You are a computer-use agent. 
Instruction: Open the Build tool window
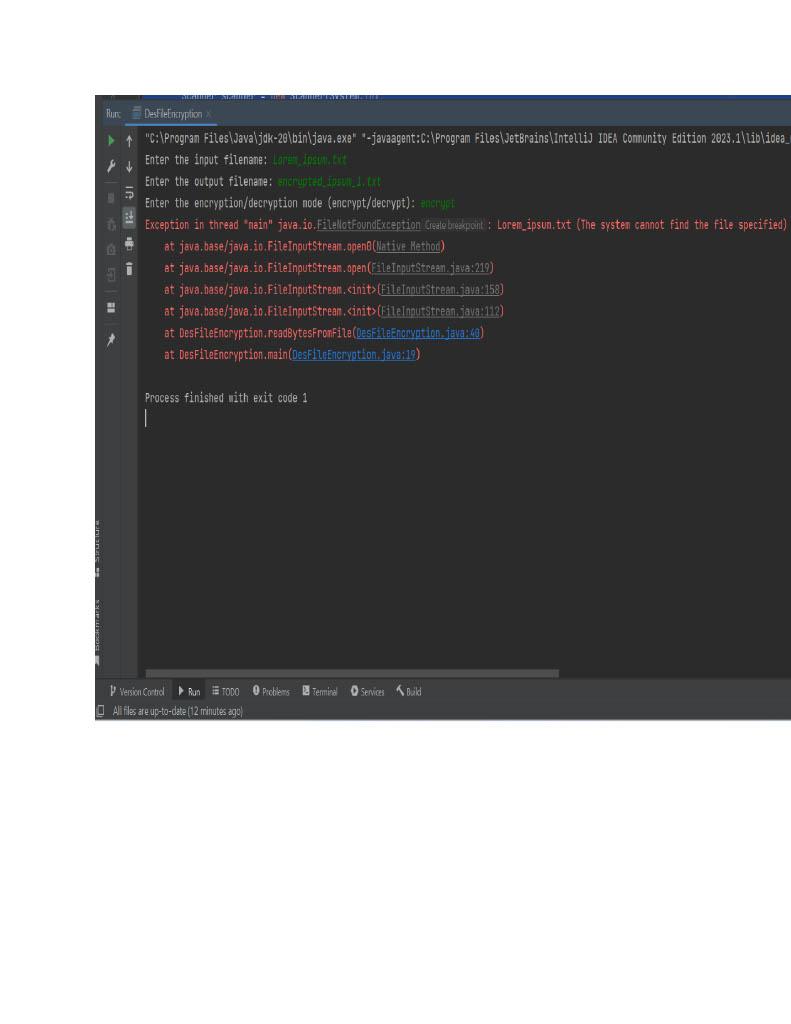point(408,692)
